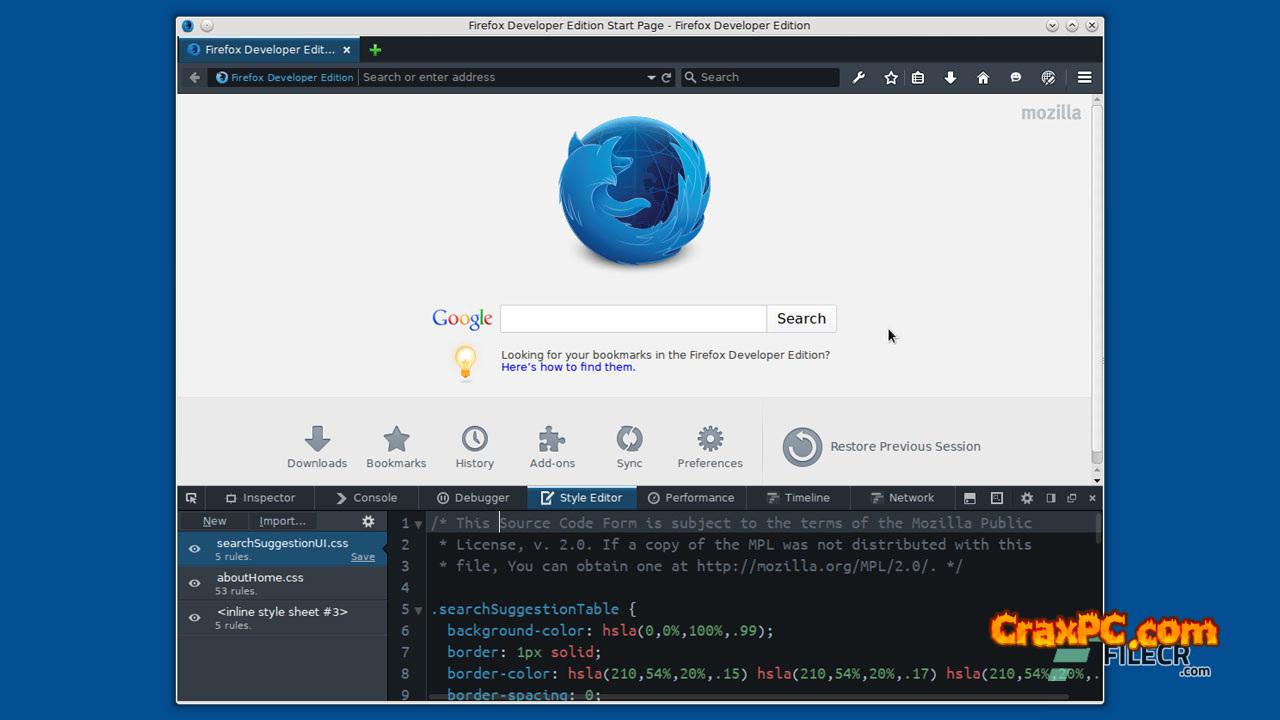
Task: Toggle visibility of aboutHome.css stylesheet
Action: click(x=195, y=583)
